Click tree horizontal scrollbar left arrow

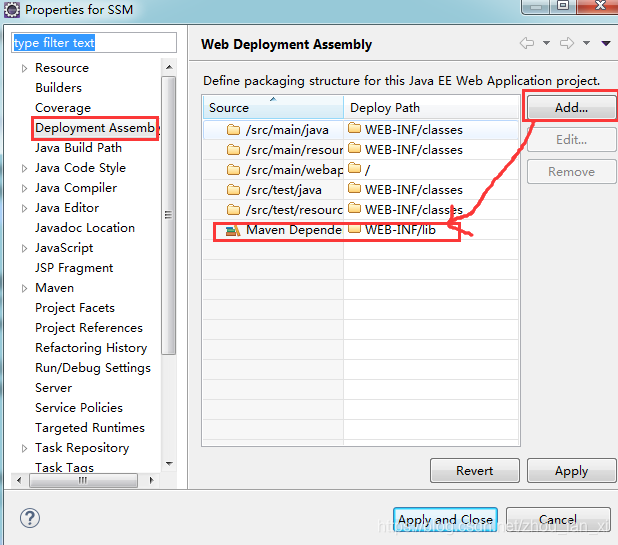tap(19, 480)
